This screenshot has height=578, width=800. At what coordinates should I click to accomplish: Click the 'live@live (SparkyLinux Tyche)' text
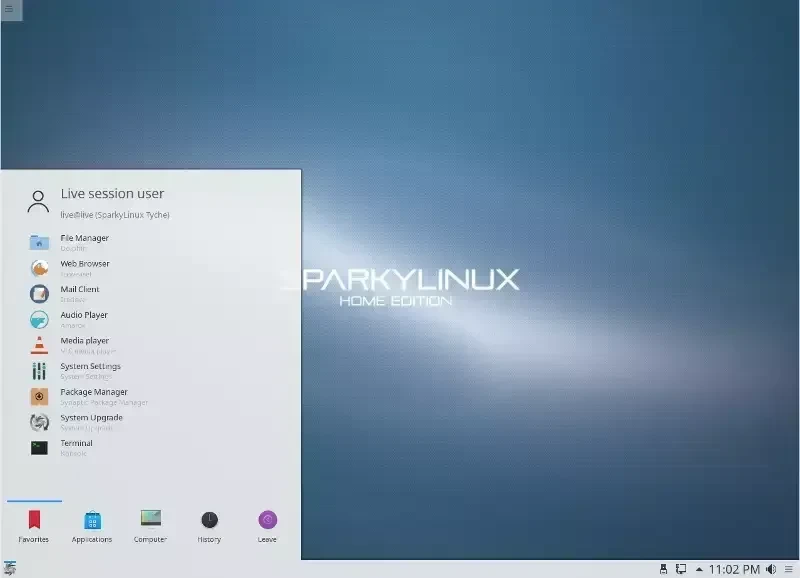[115, 215]
